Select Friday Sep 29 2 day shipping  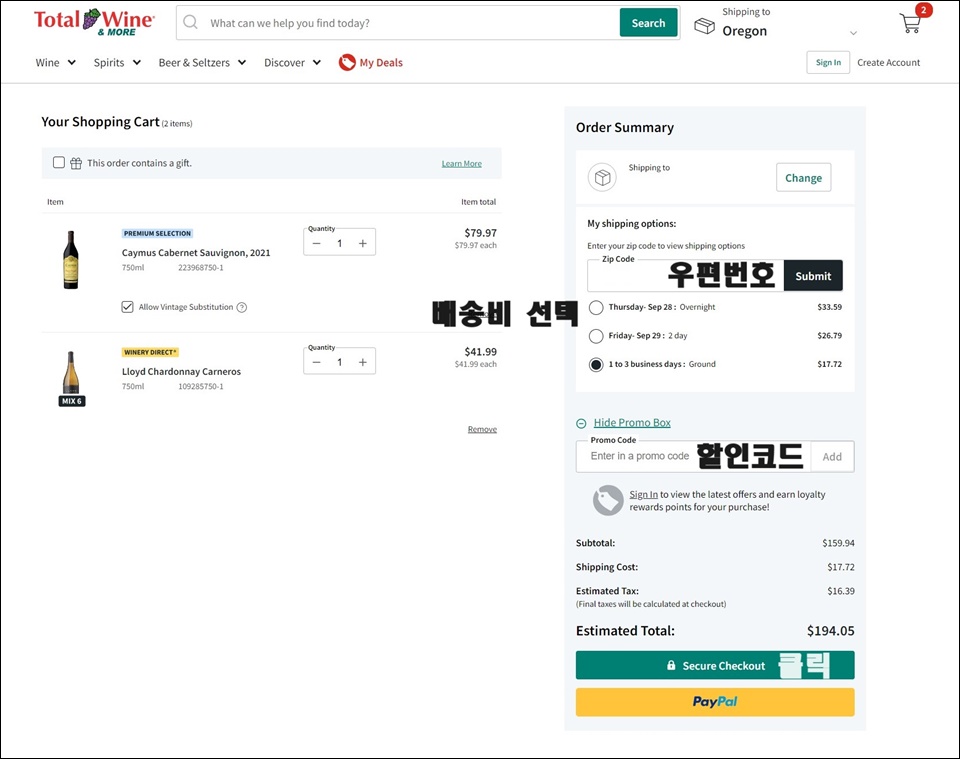(596, 335)
